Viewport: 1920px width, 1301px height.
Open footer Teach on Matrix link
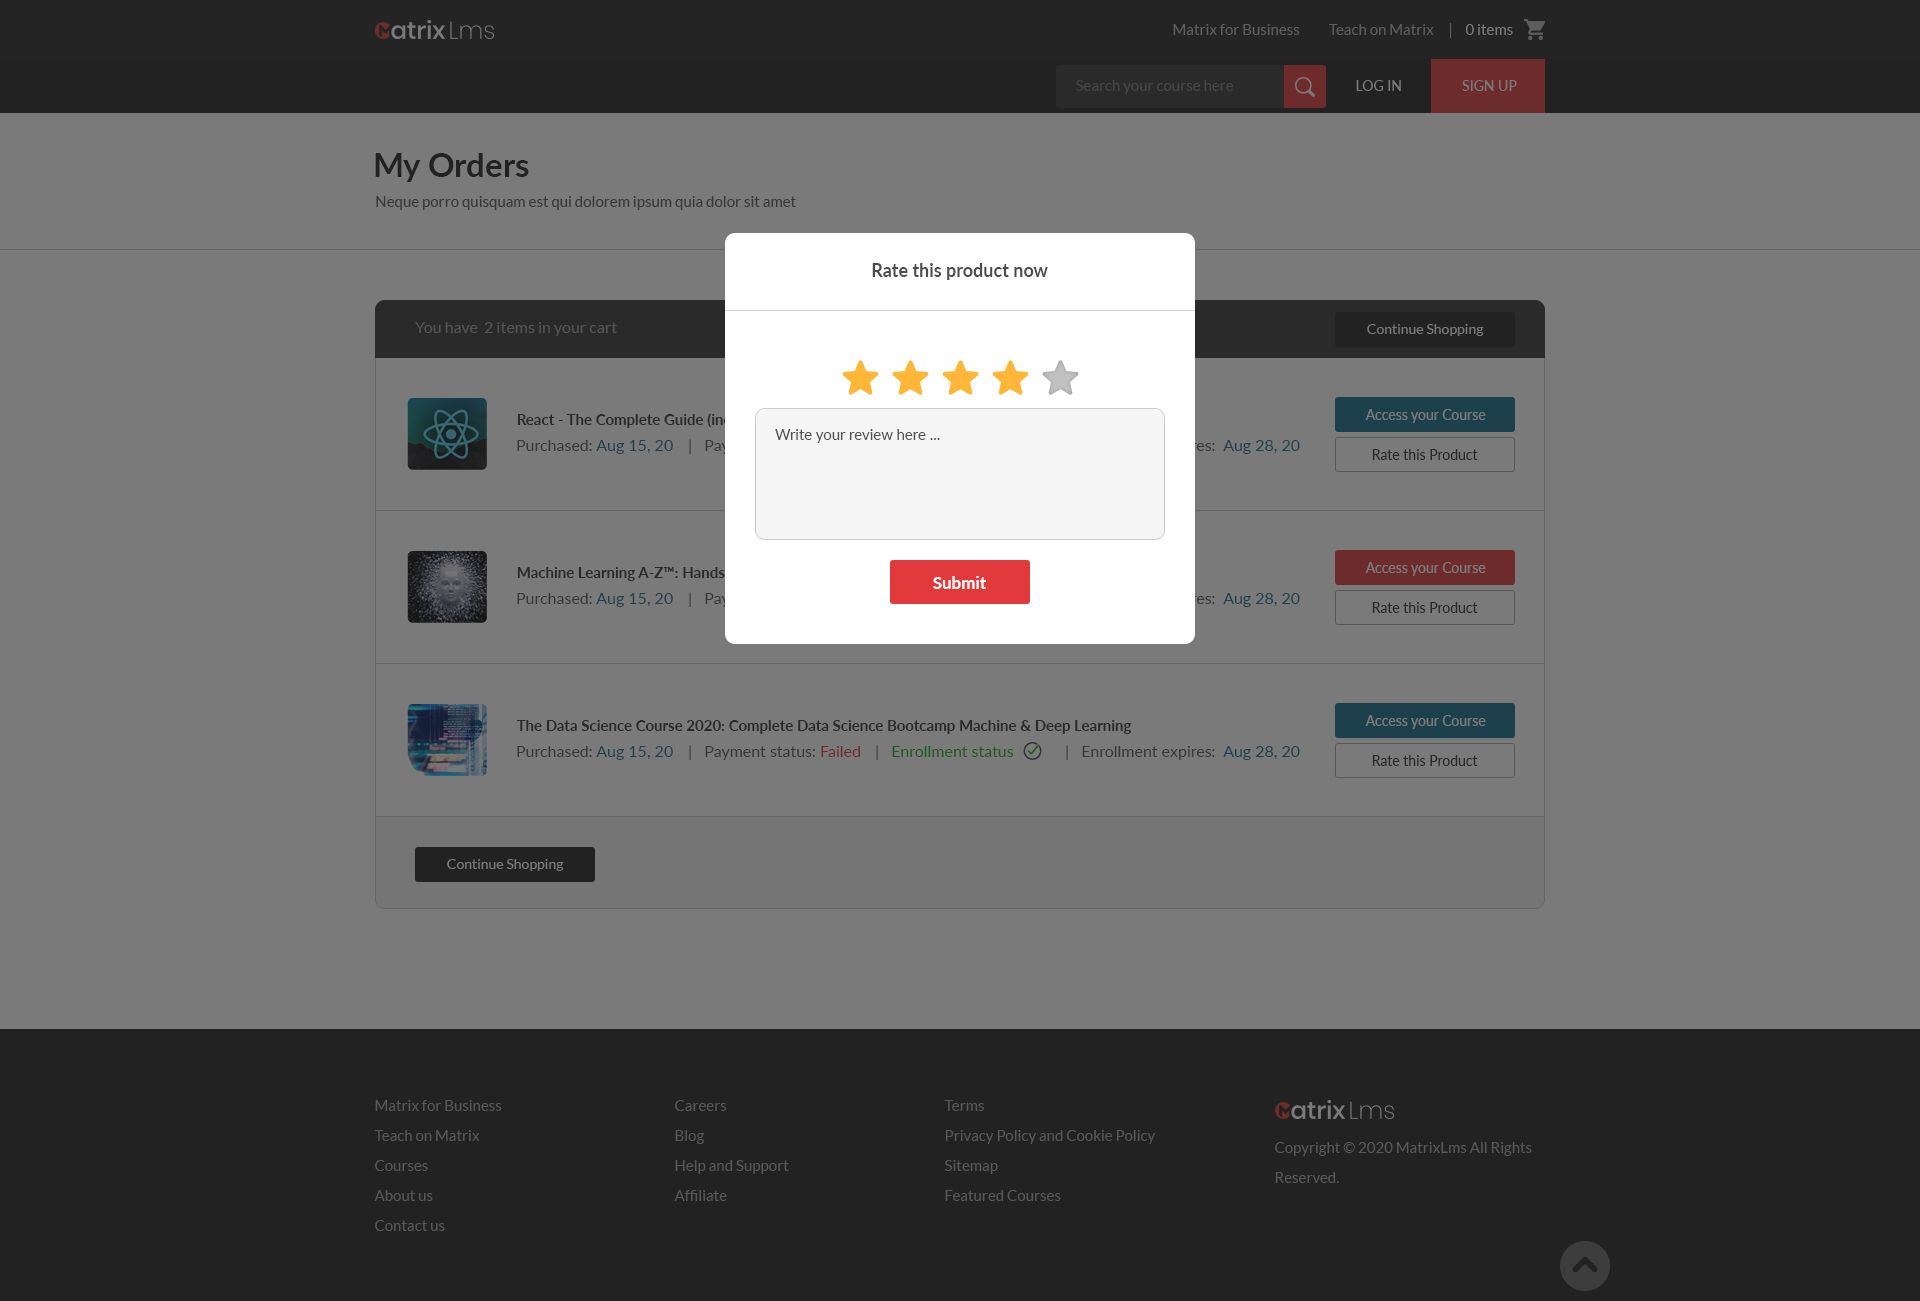(x=427, y=1135)
